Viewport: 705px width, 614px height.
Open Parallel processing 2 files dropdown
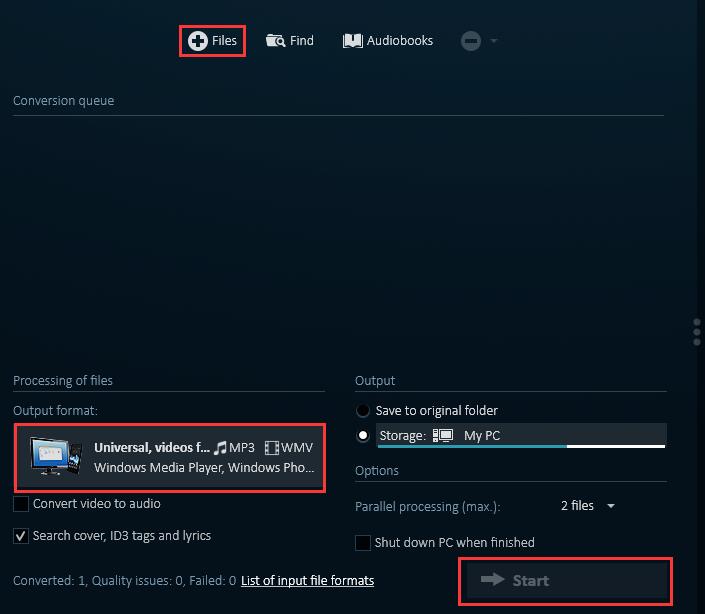coord(587,506)
